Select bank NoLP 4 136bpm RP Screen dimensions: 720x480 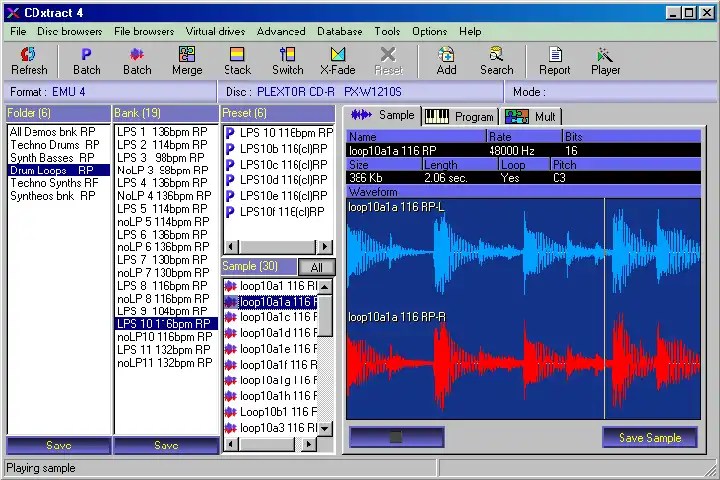click(x=164, y=196)
